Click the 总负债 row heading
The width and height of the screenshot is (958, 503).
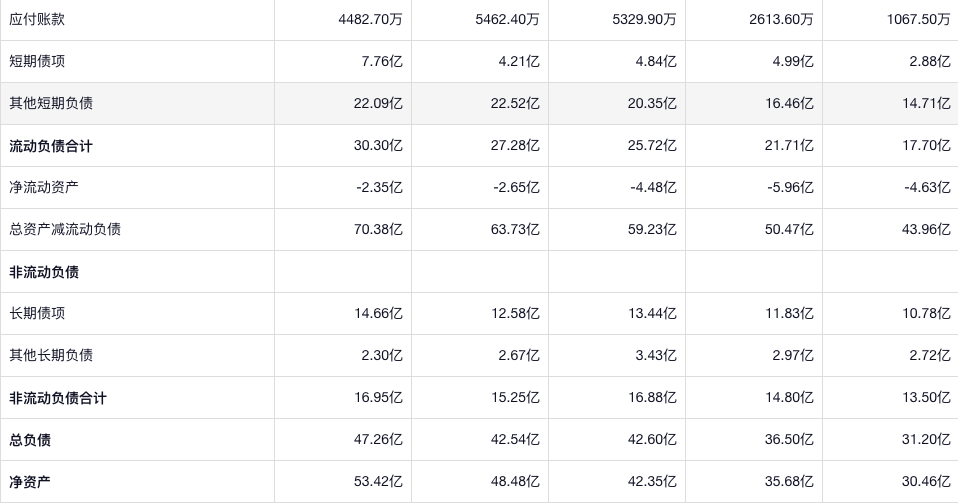(30, 440)
